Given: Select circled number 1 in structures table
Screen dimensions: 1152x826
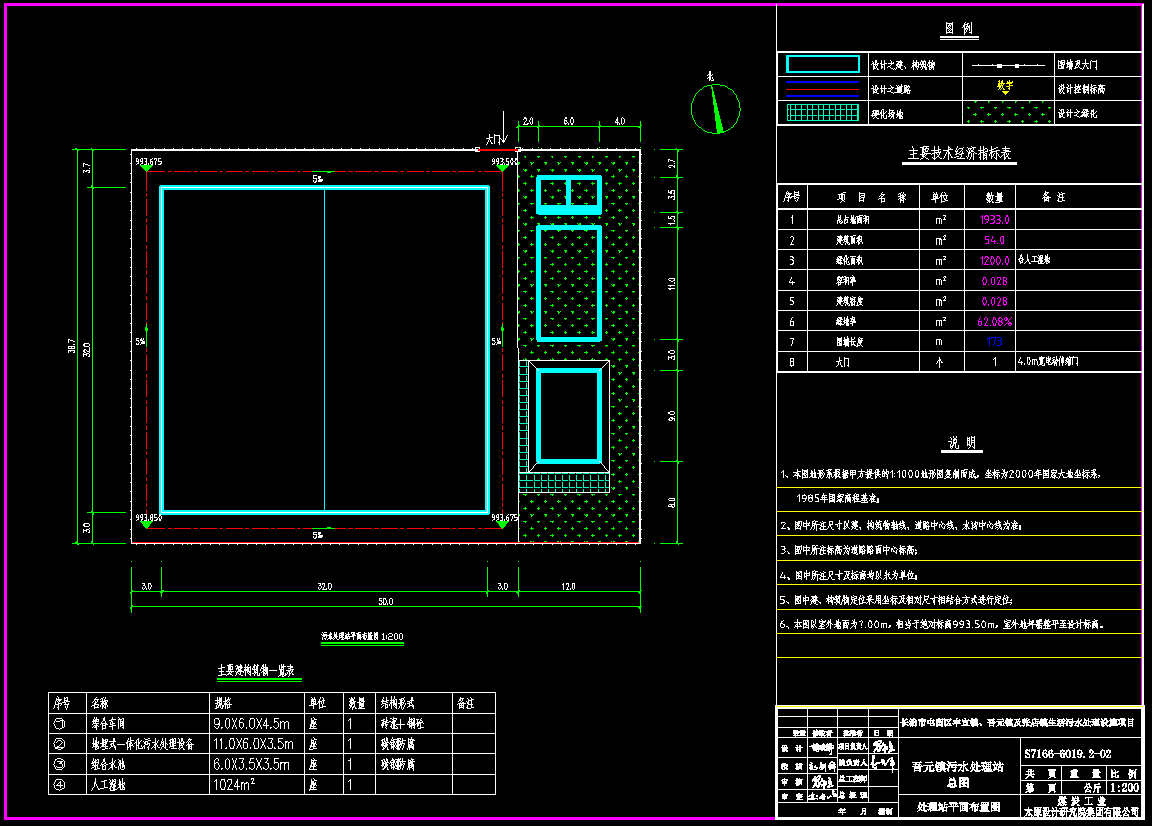Looking at the screenshot, I should (59, 723).
